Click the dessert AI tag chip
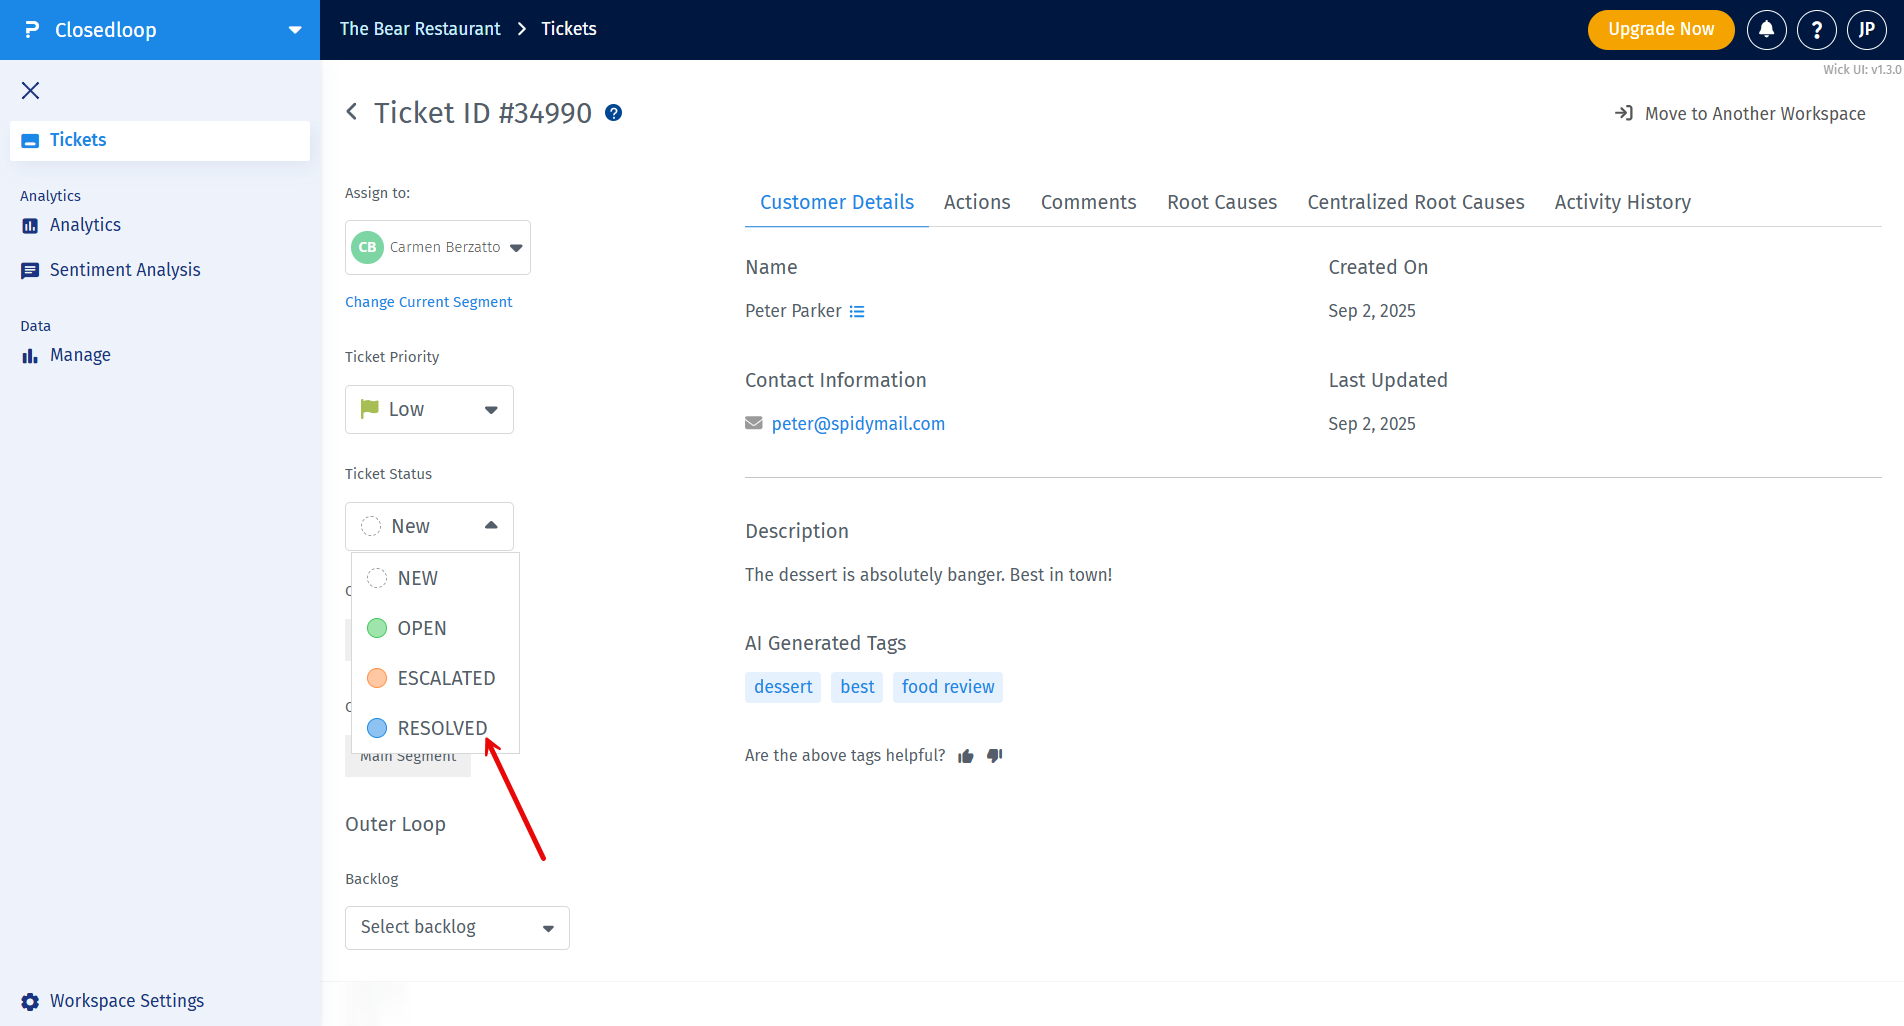 [783, 687]
